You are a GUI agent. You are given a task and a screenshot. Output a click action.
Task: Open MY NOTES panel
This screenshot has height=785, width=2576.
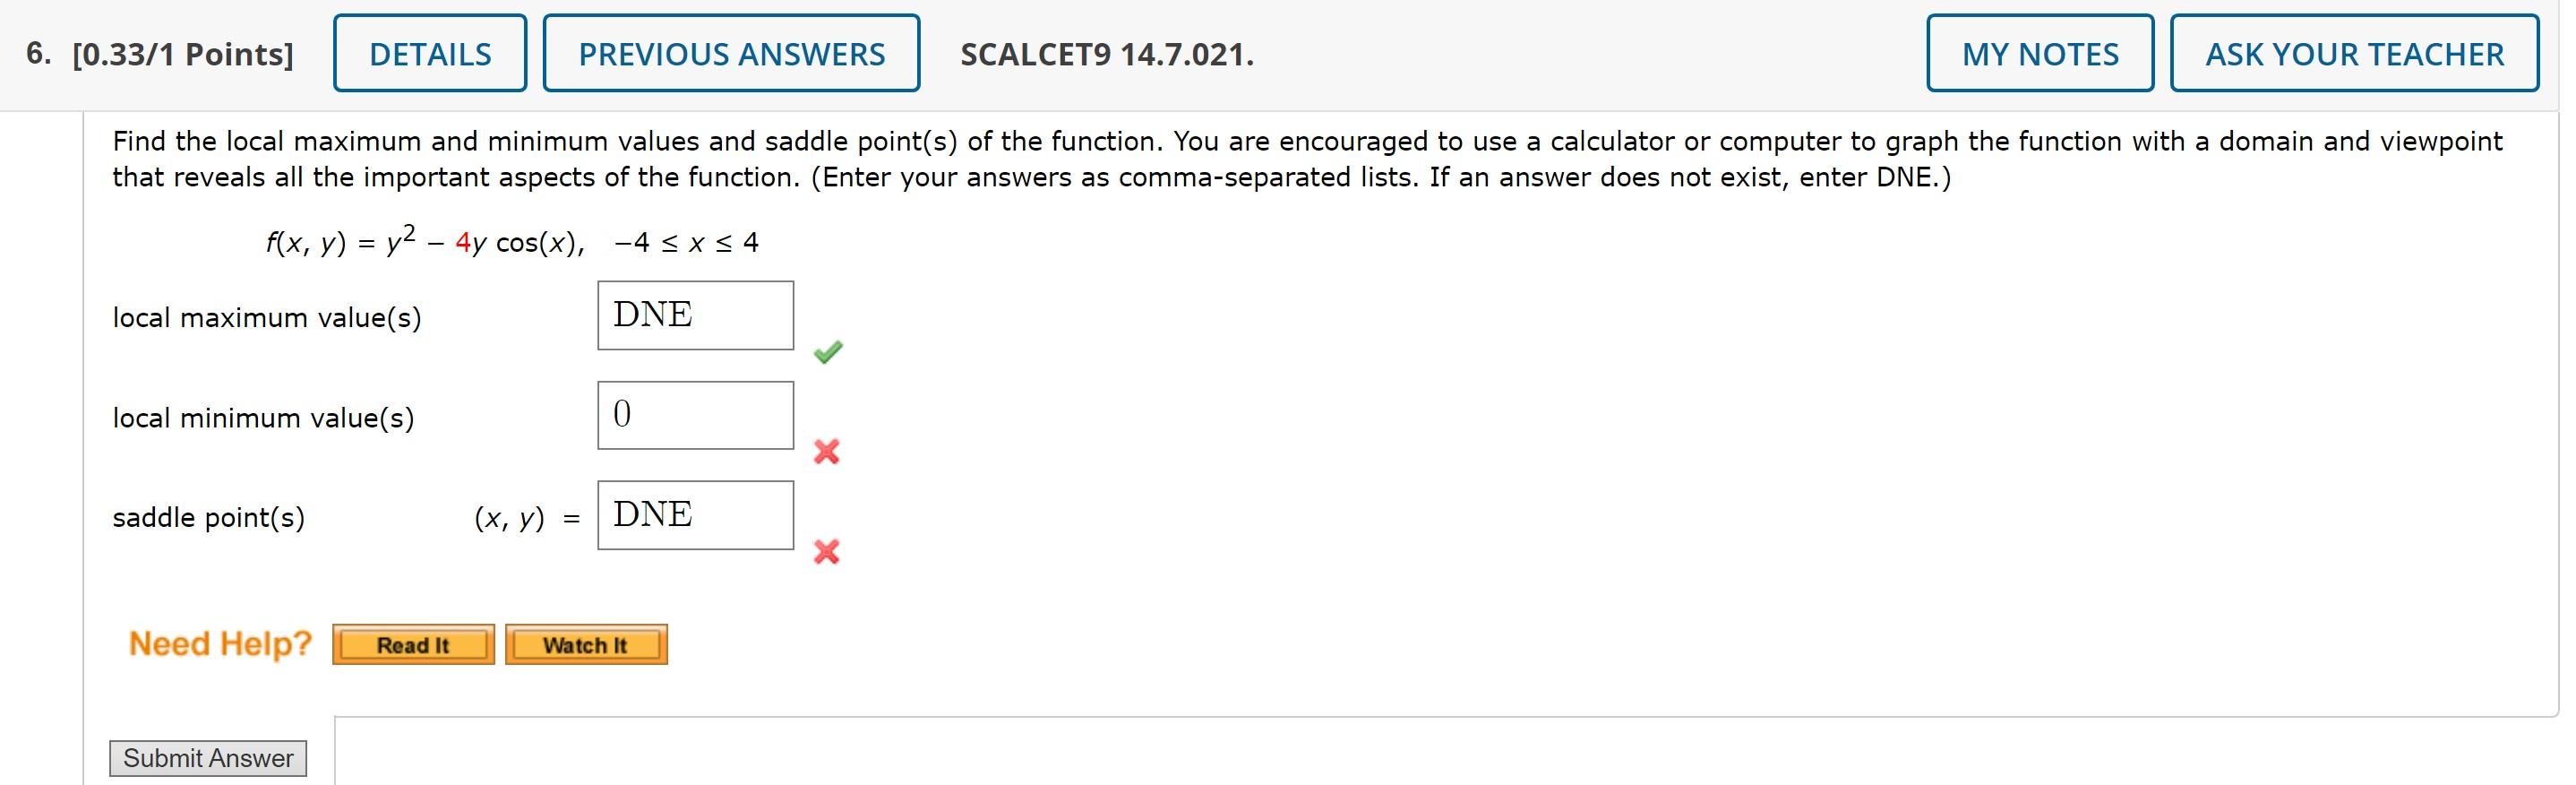[2040, 54]
